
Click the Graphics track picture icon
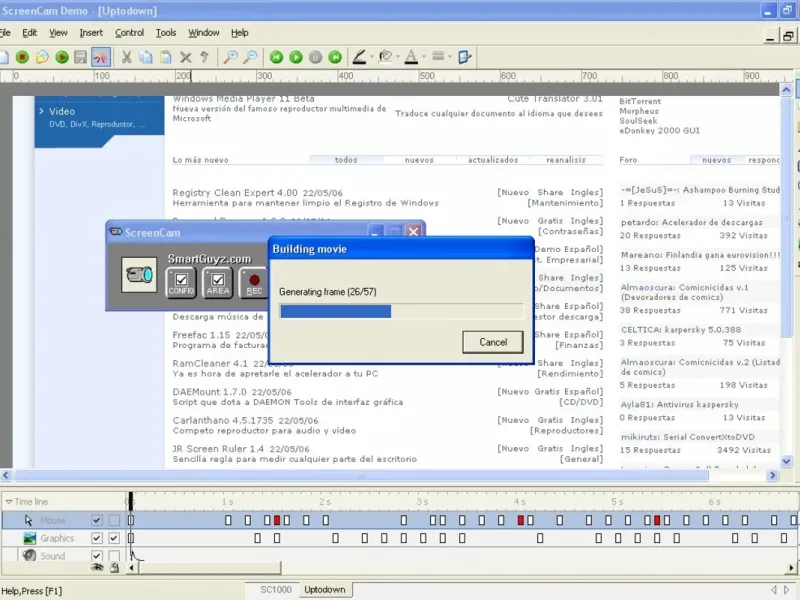pyautogui.click(x=30, y=538)
